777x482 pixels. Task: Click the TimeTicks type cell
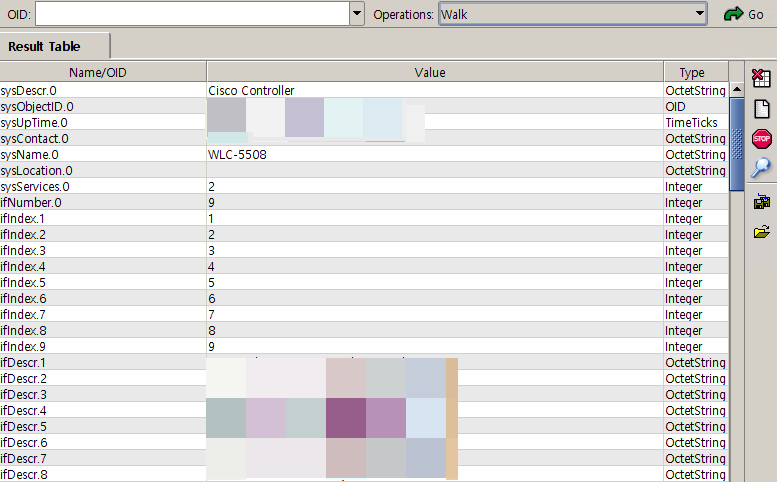(x=696, y=122)
